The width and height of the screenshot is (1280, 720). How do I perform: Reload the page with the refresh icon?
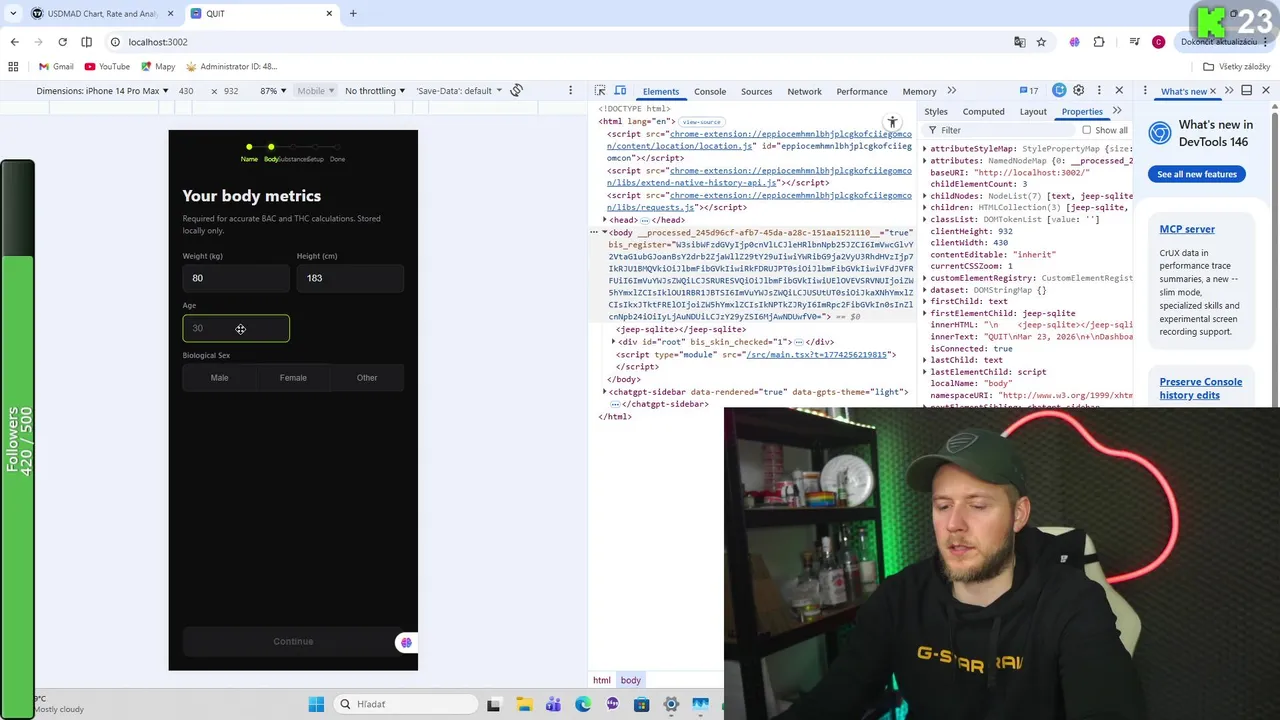coord(62,42)
